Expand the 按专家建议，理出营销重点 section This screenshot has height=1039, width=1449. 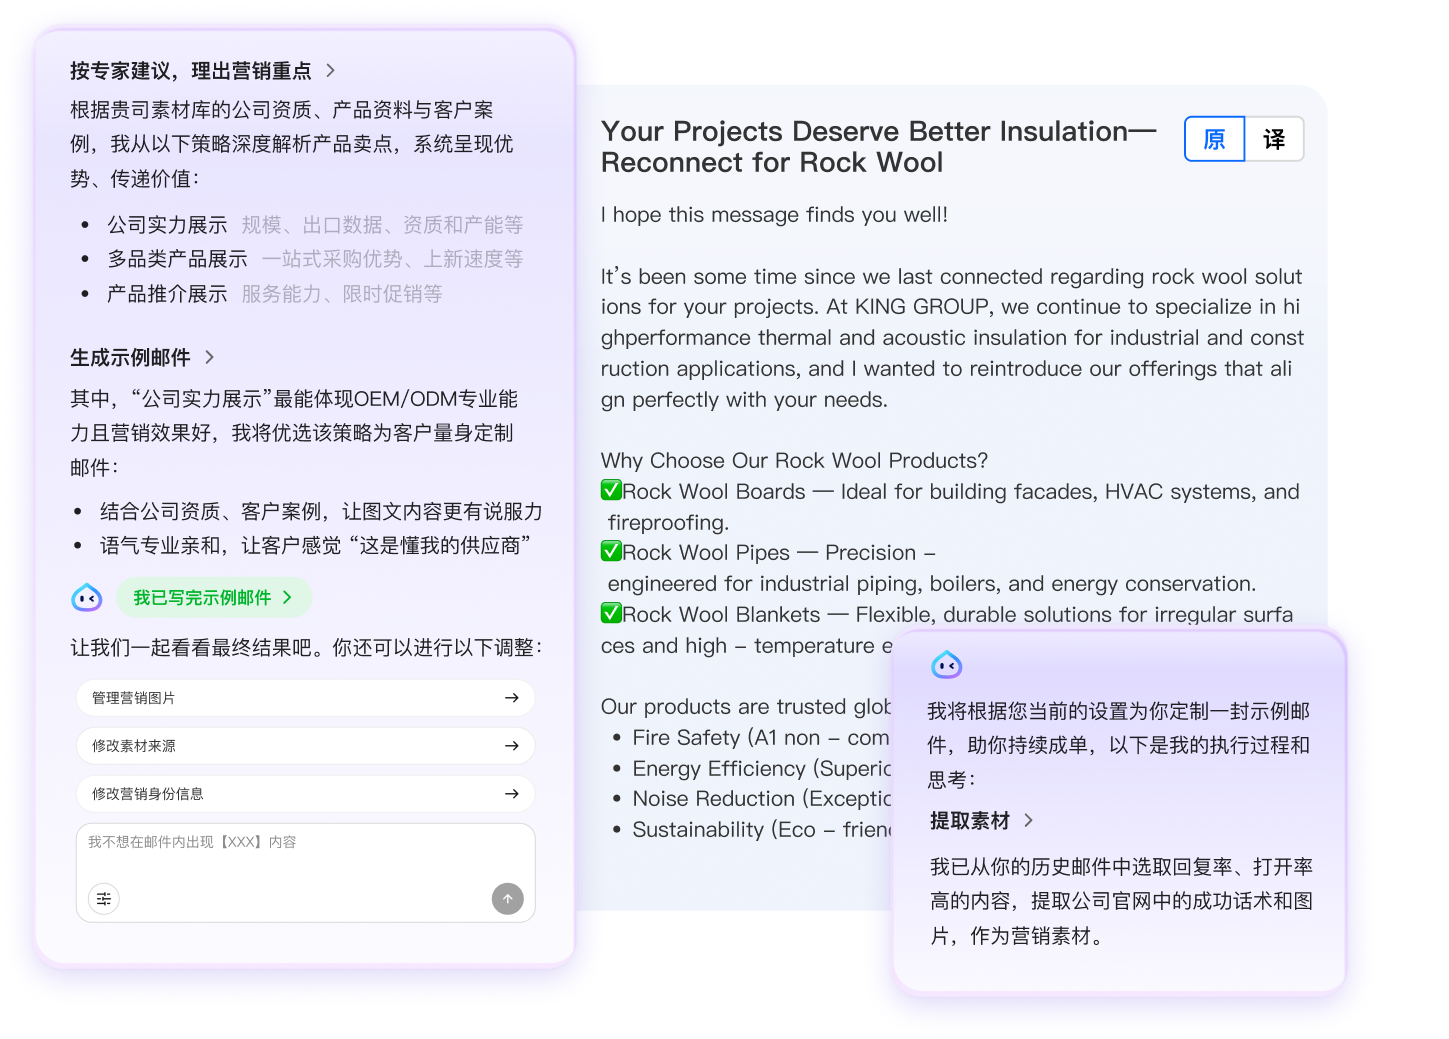point(200,70)
